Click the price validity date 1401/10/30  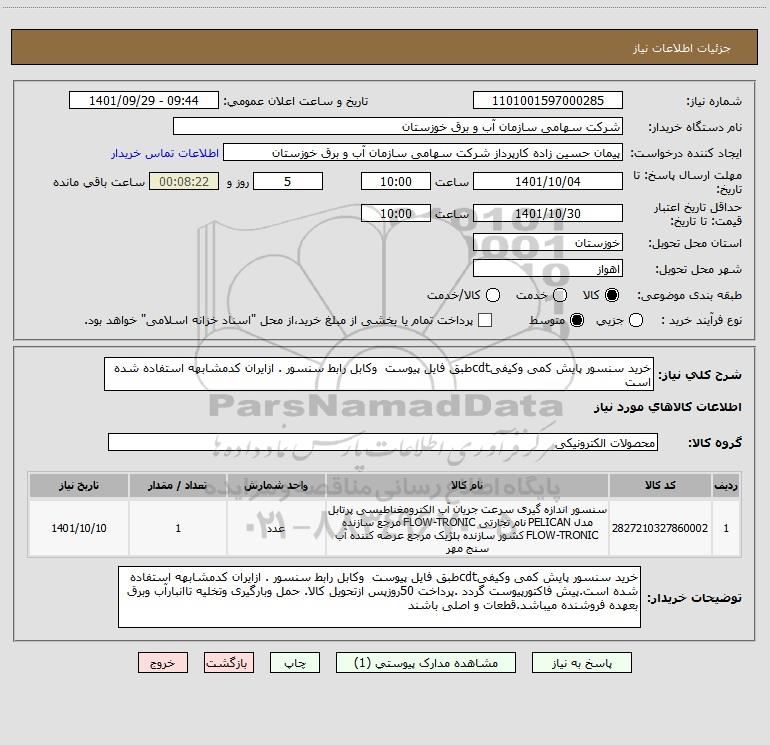click(548, 213)
